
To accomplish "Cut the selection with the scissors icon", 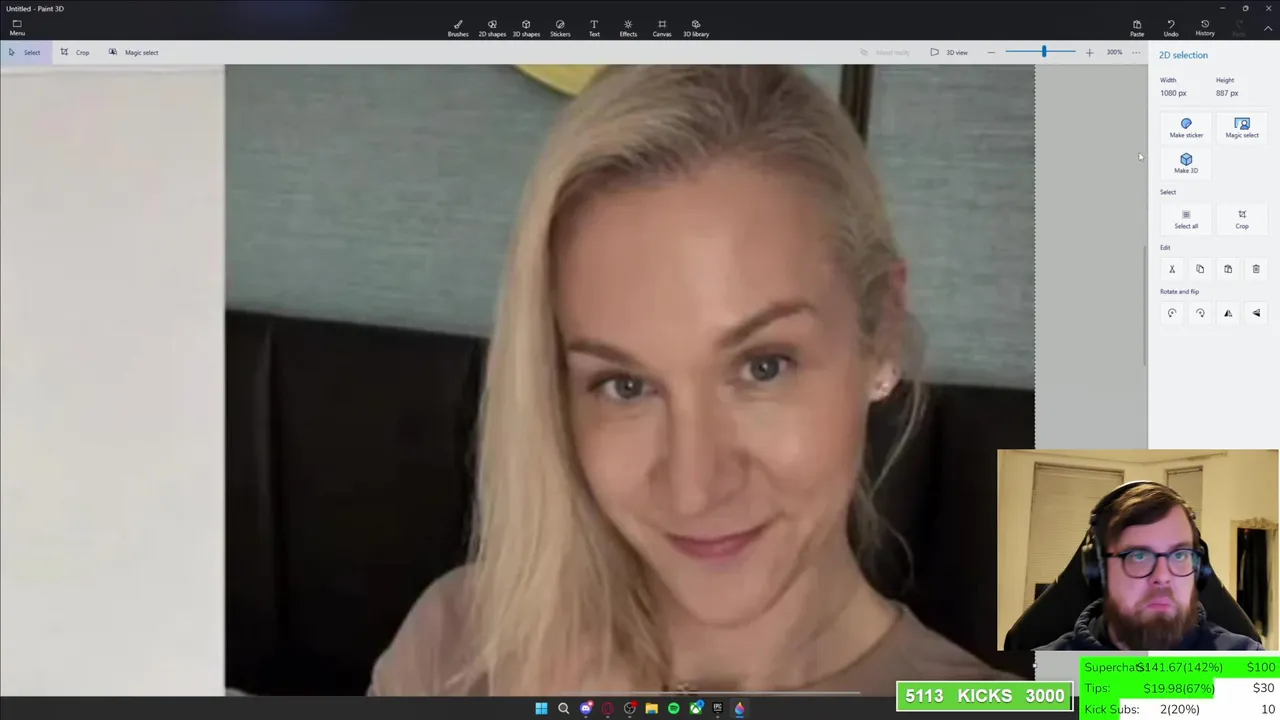I will click(x=1172, y=269).
